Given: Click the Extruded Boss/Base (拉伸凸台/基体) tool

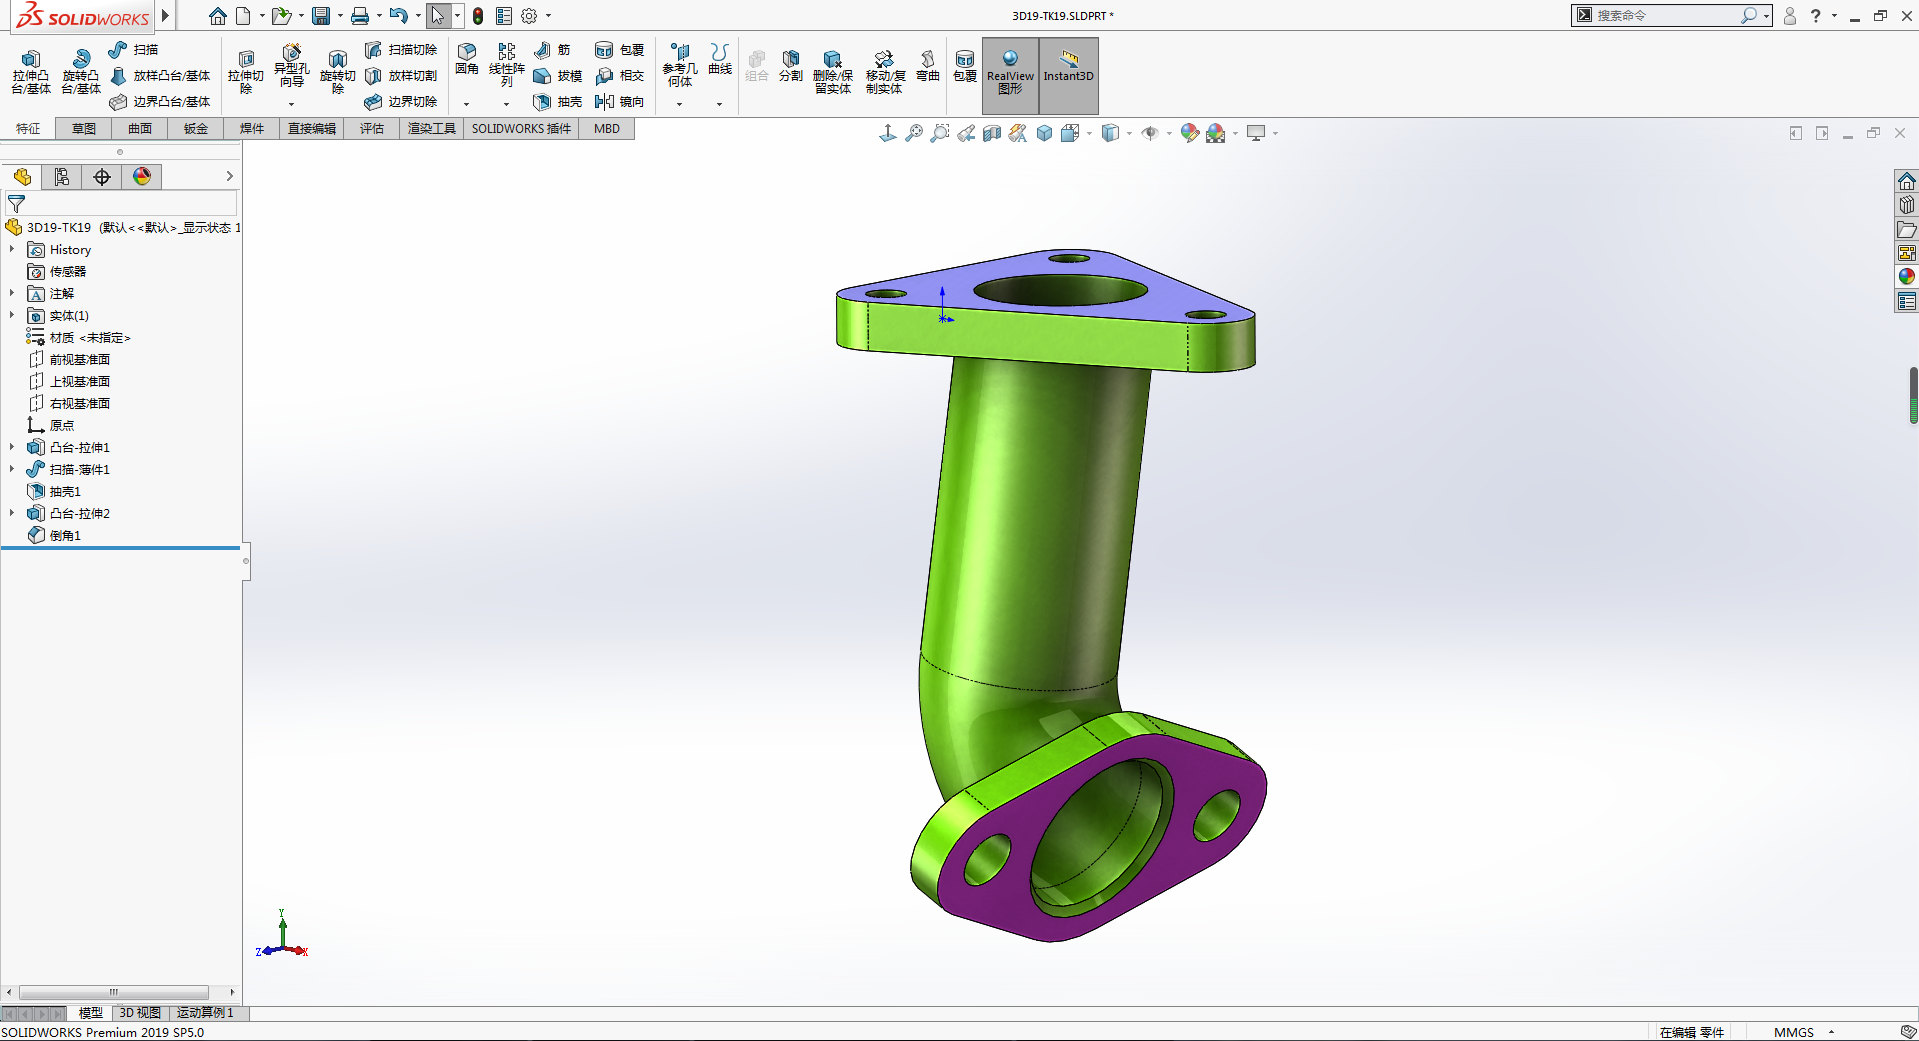Looking at the screenshot, I should tap(31, 72).
